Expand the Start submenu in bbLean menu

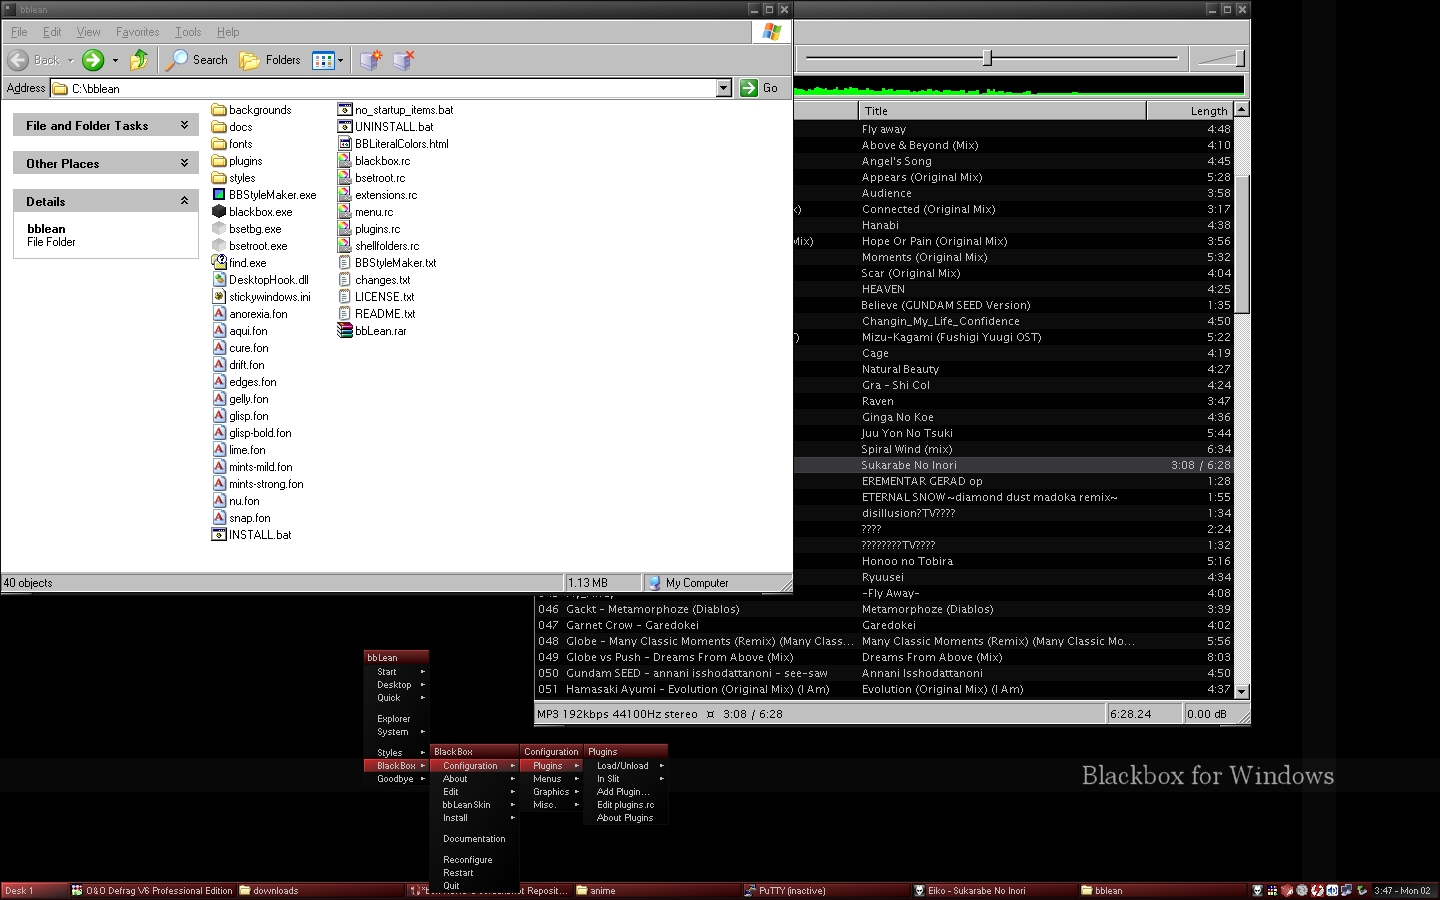point(397,672)
